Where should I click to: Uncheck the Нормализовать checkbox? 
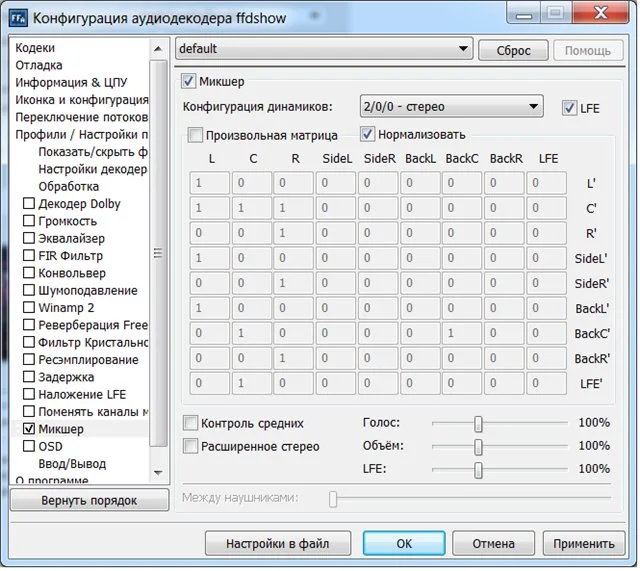point(367,134)
